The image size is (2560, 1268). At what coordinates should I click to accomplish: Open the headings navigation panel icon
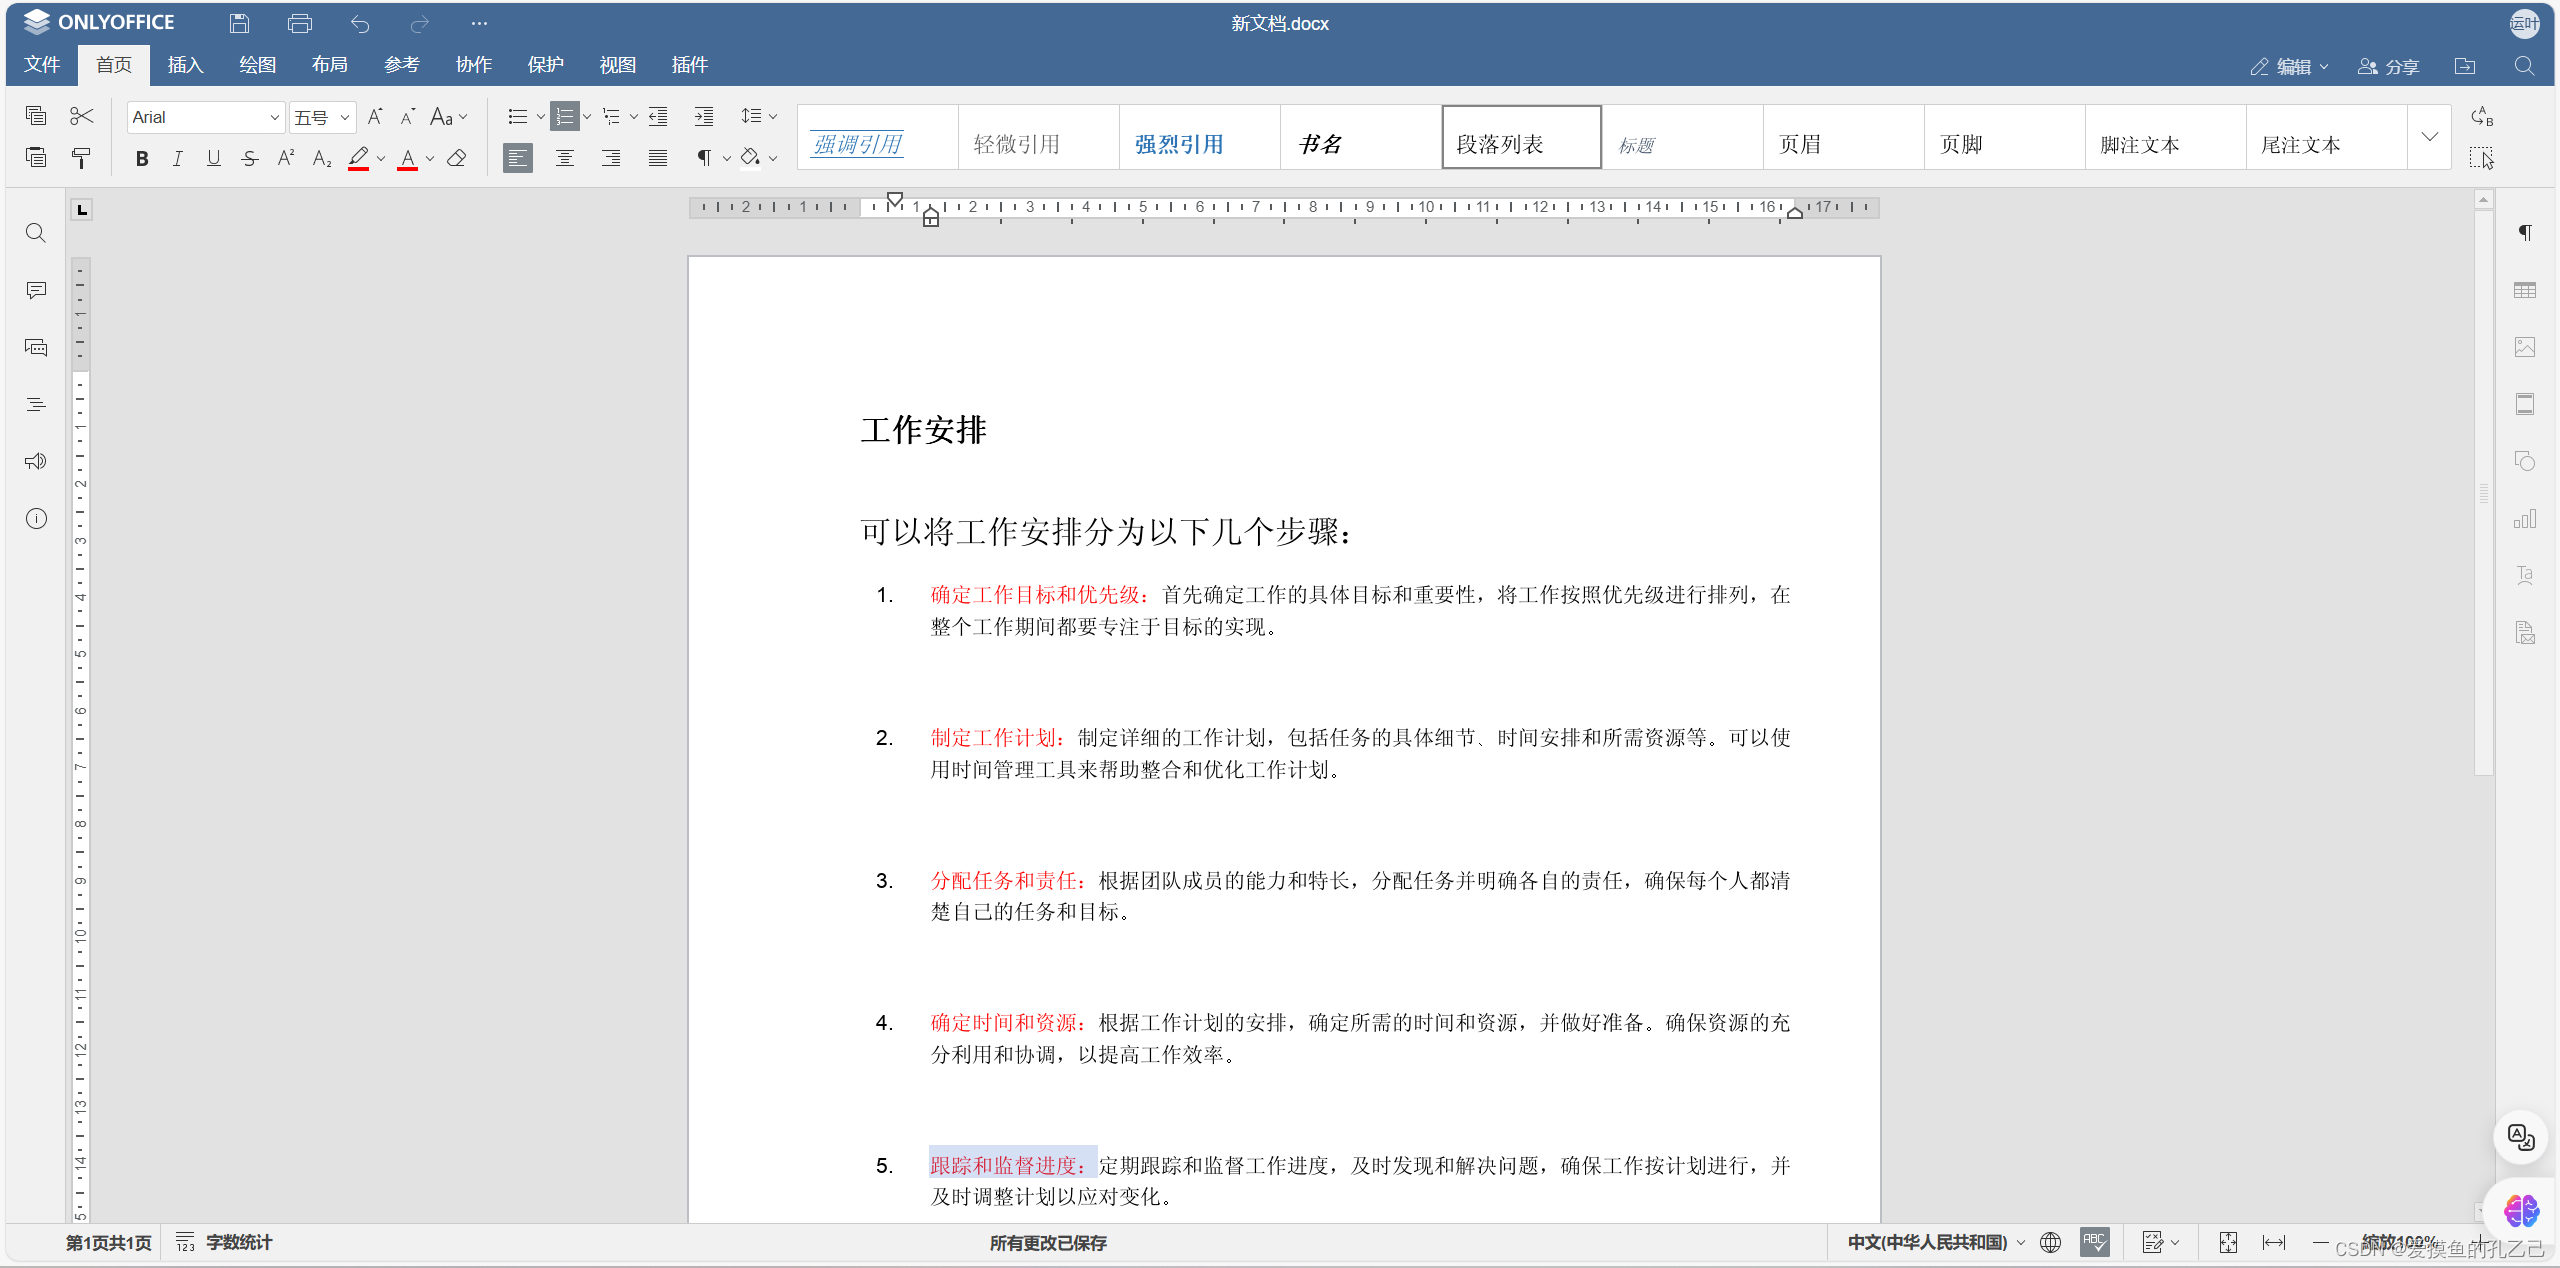click(36, 404)
